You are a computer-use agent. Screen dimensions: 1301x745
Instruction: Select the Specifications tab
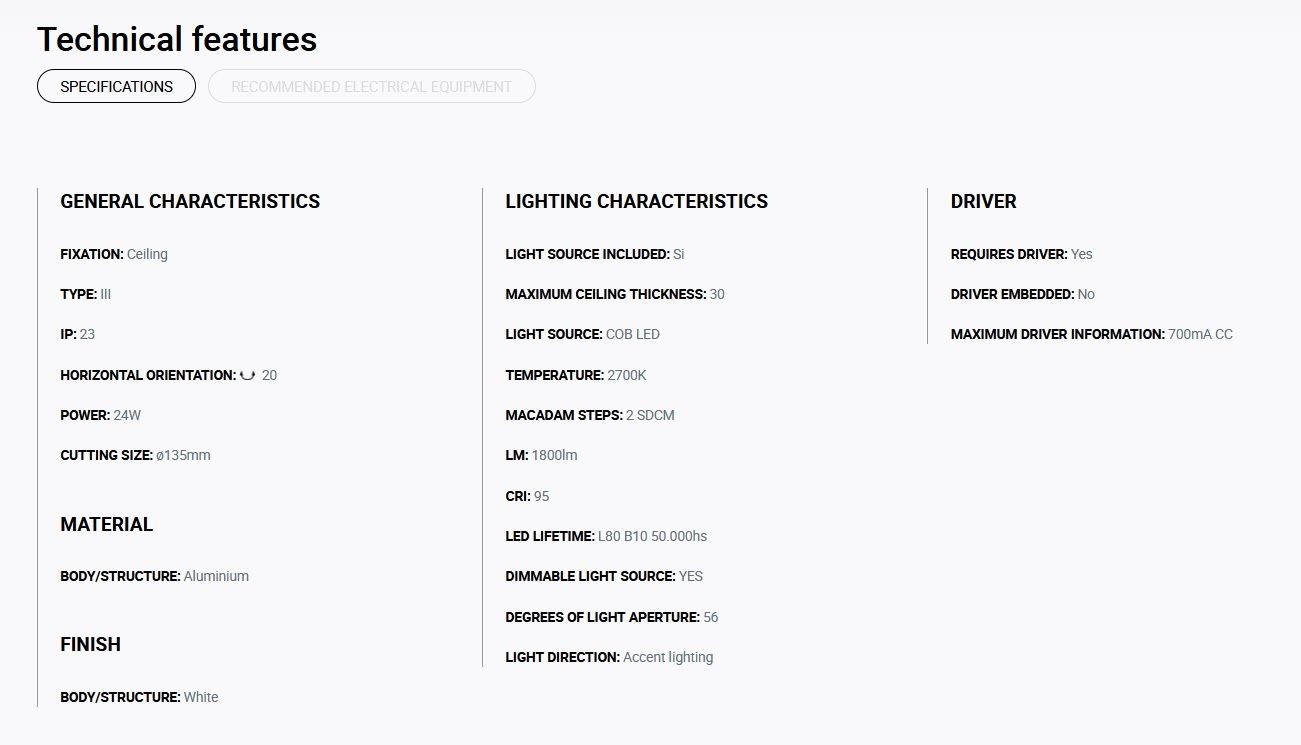tap(116, 86)
